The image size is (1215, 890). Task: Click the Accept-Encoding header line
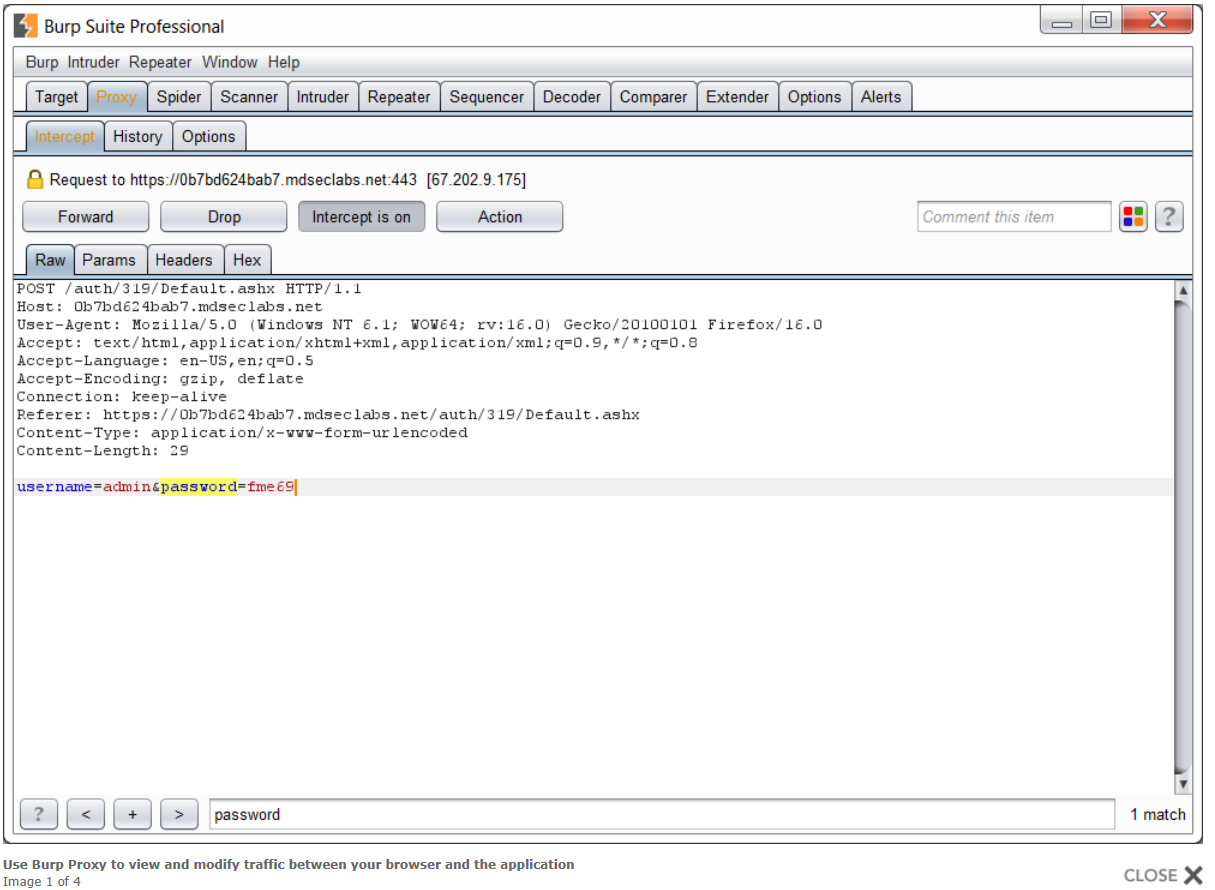pyautogui.click(x=160, y=379)
